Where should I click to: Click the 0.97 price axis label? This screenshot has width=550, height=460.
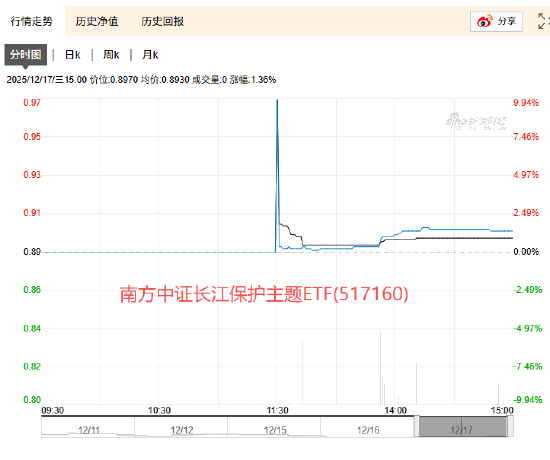click(32, 102)
